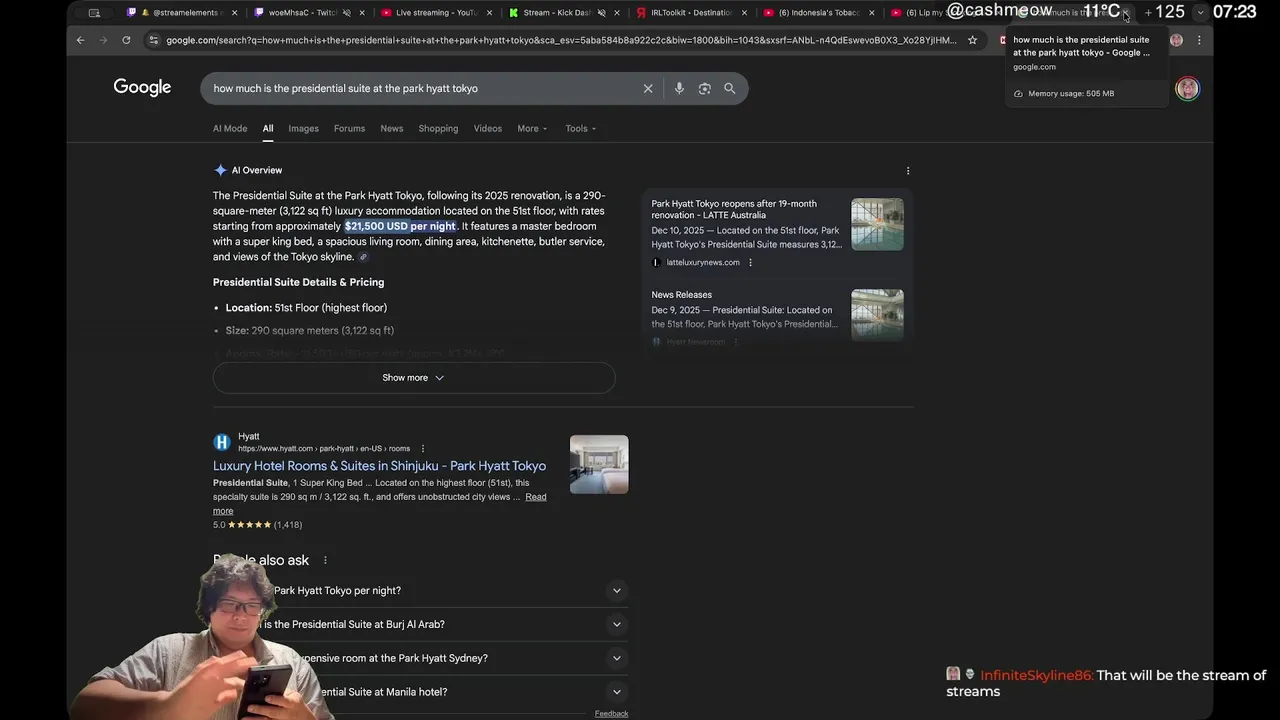Switch to Videos results tab

487,128
